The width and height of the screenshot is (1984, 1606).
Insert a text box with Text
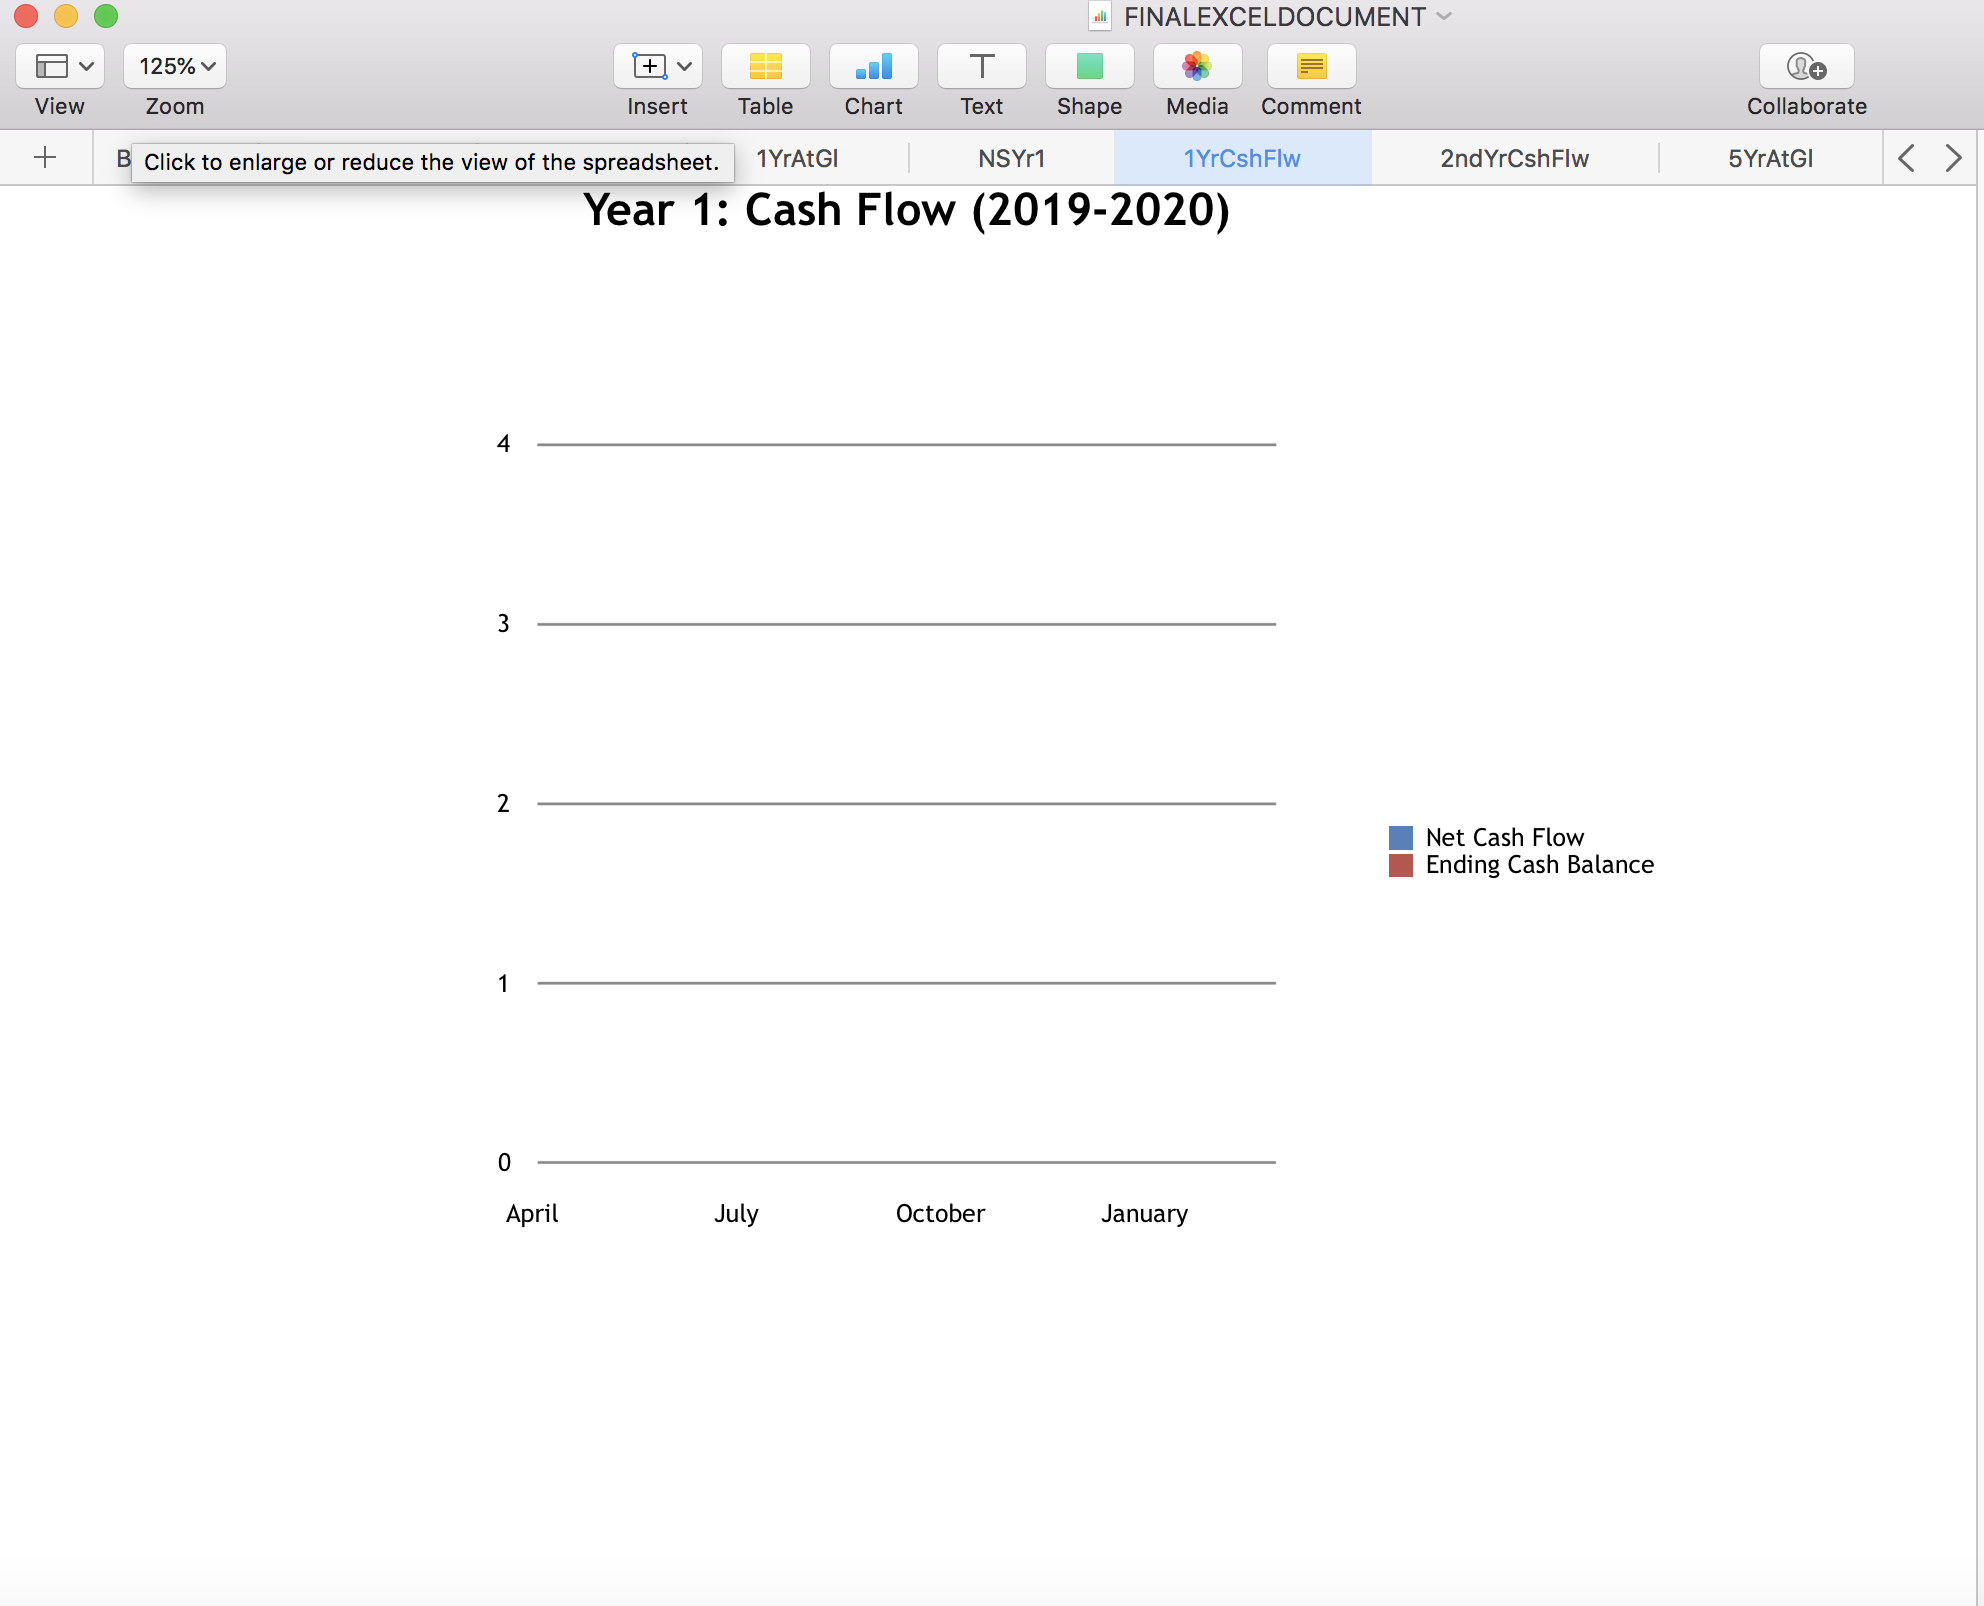pos(981,66)
